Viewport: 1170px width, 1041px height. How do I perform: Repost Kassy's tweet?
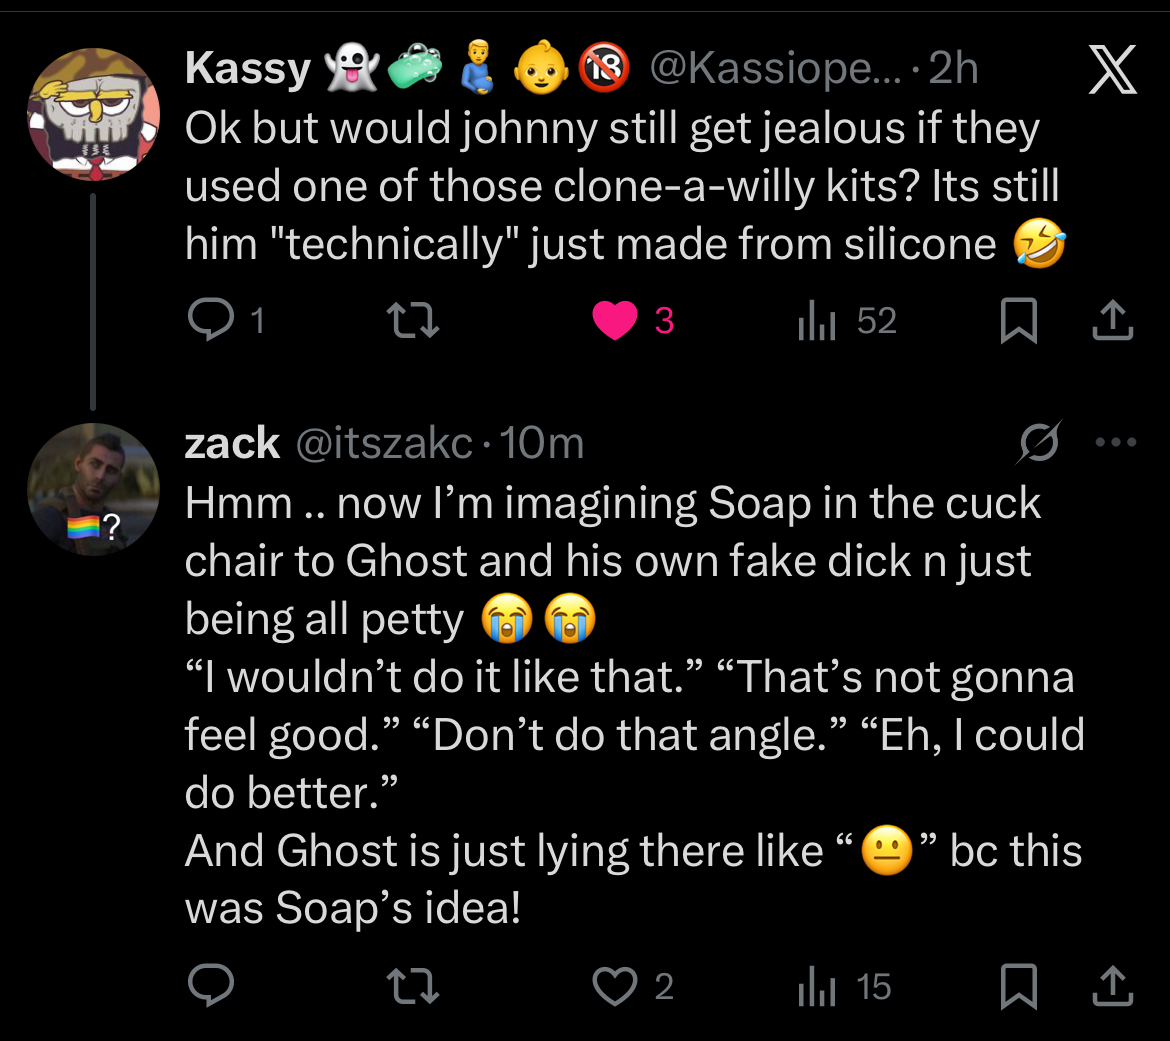click(412, 321)
